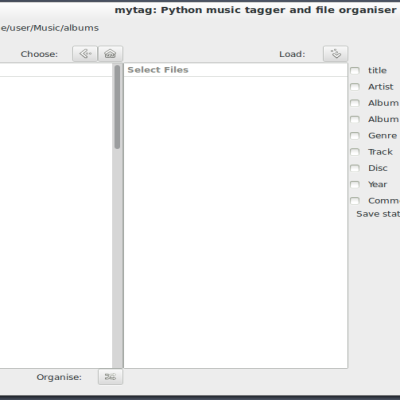Image resolution: width=400 pixels, height=400 pixels.
Task: Select the Select Files column header
Action: pyautogui.click(x=235, y=70)
